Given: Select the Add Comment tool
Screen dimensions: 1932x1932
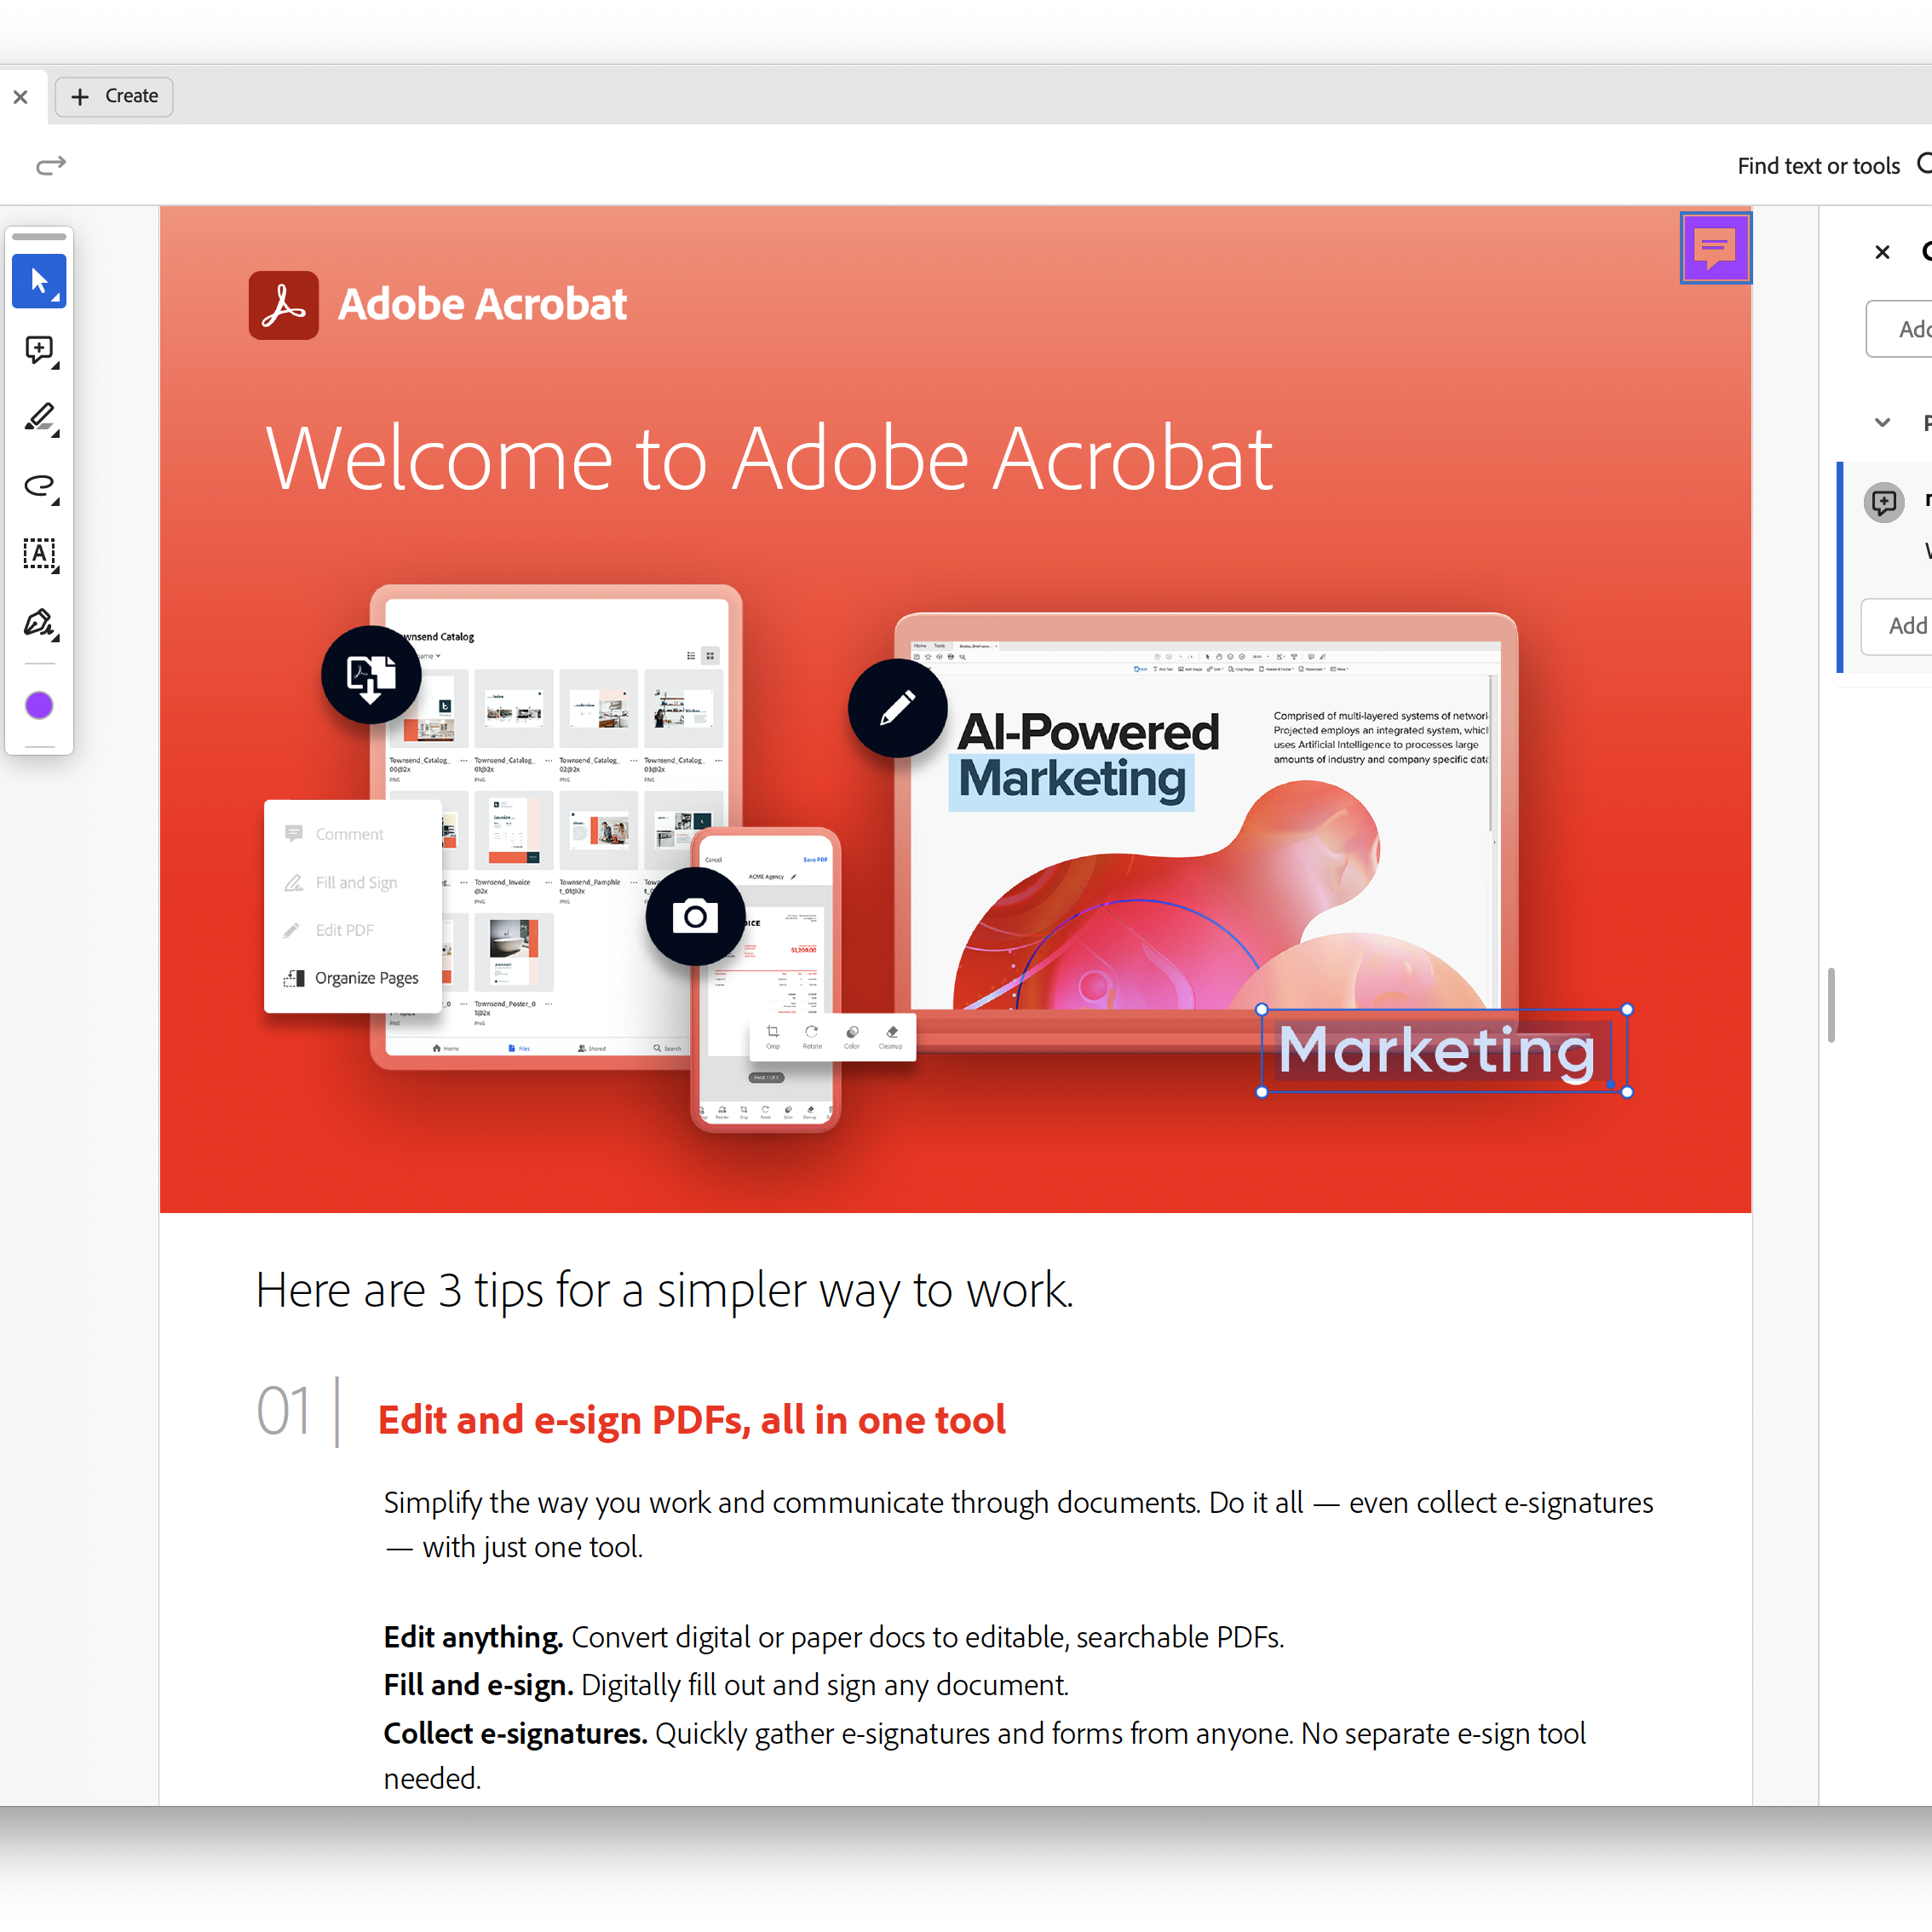Looking at the screenshot, I should tap(39, 350).
